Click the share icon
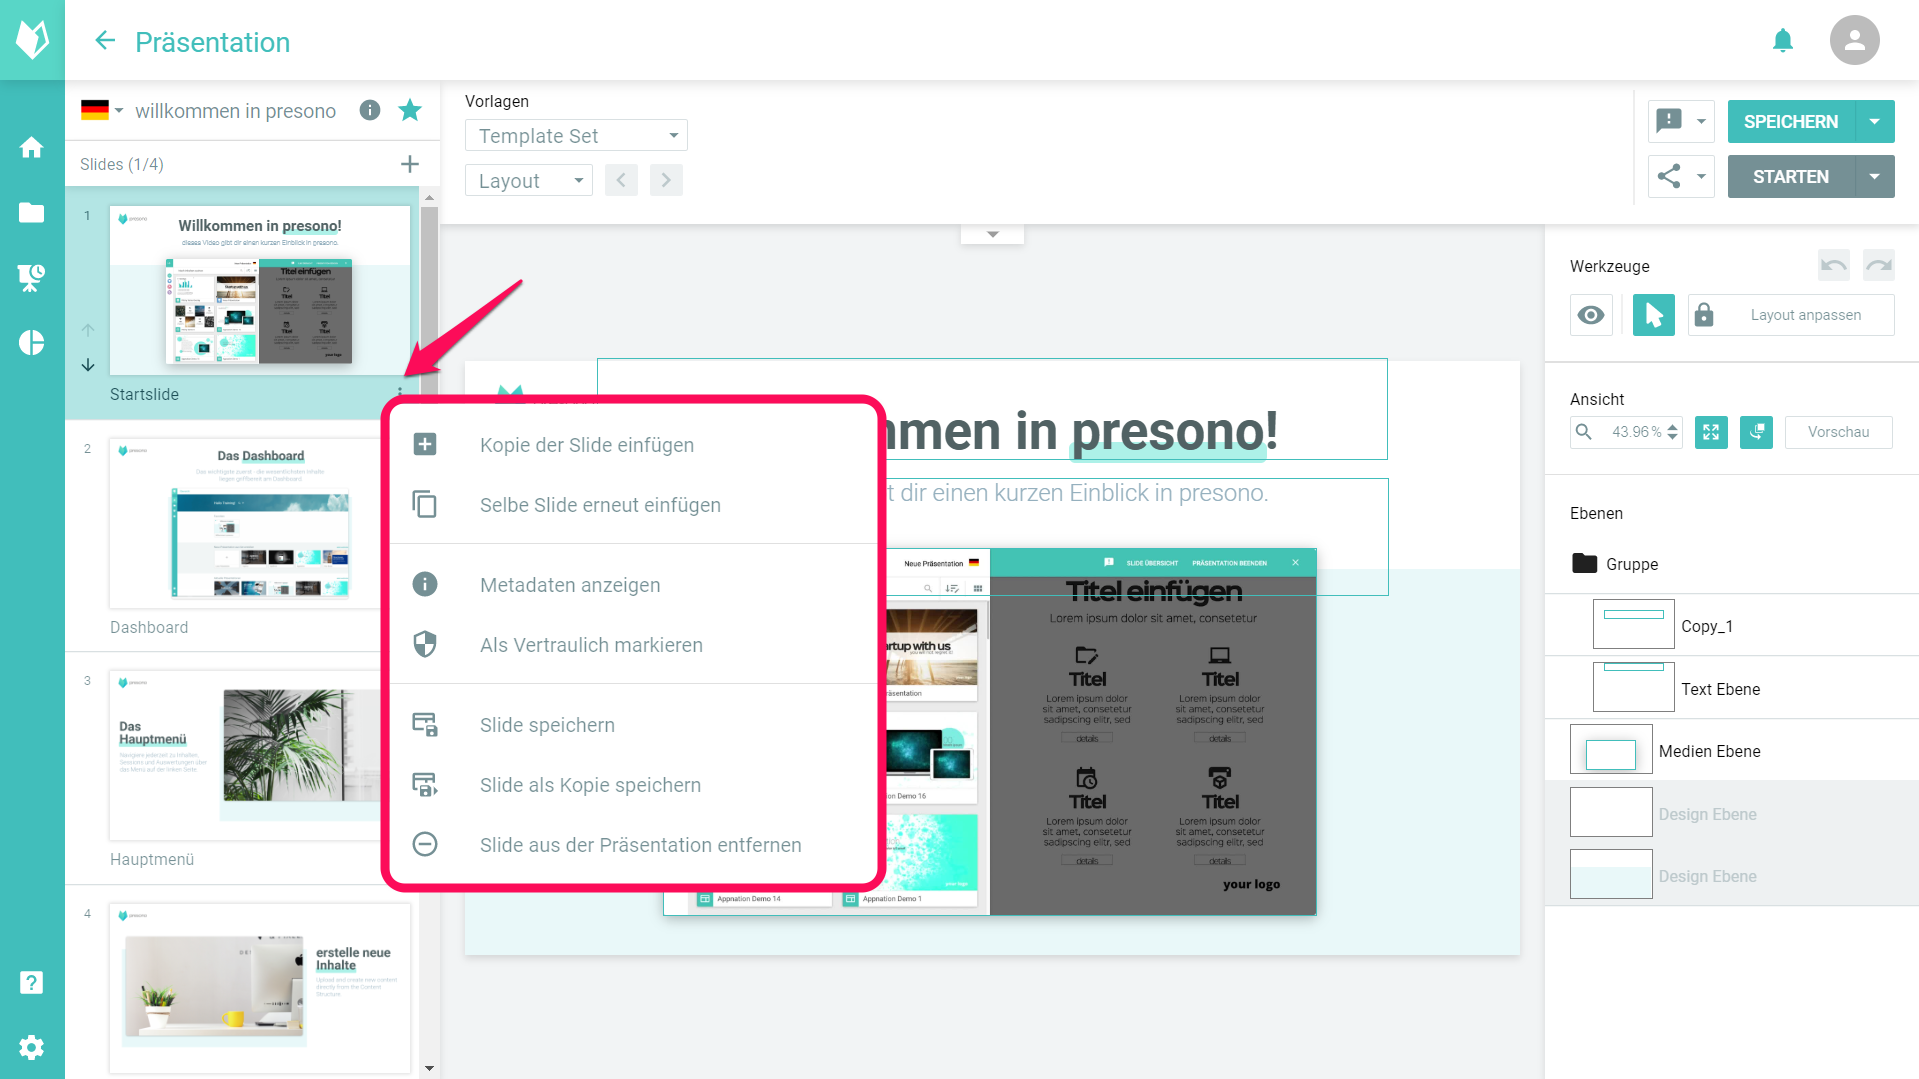This screenshot has height=1079, width=1919. (1669, 176)
